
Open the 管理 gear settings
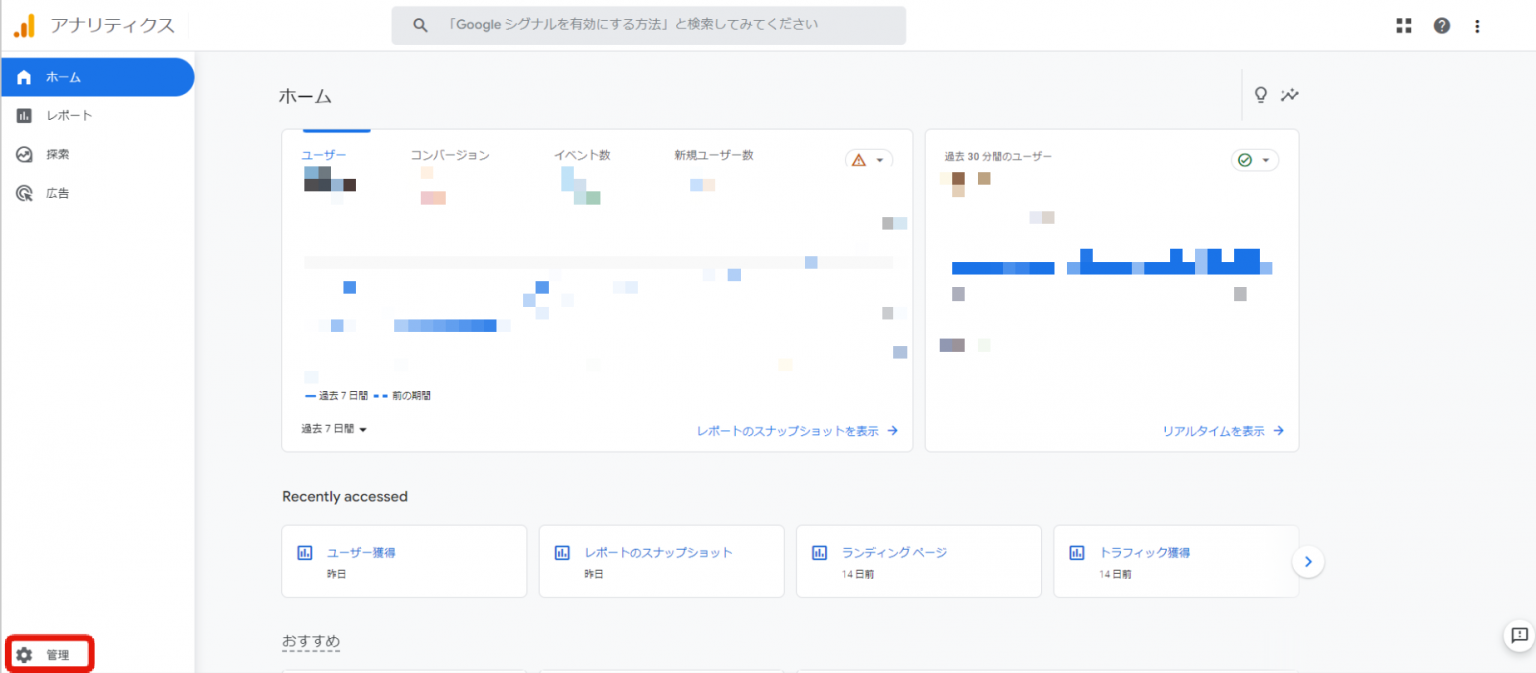(x=49, y=655)
